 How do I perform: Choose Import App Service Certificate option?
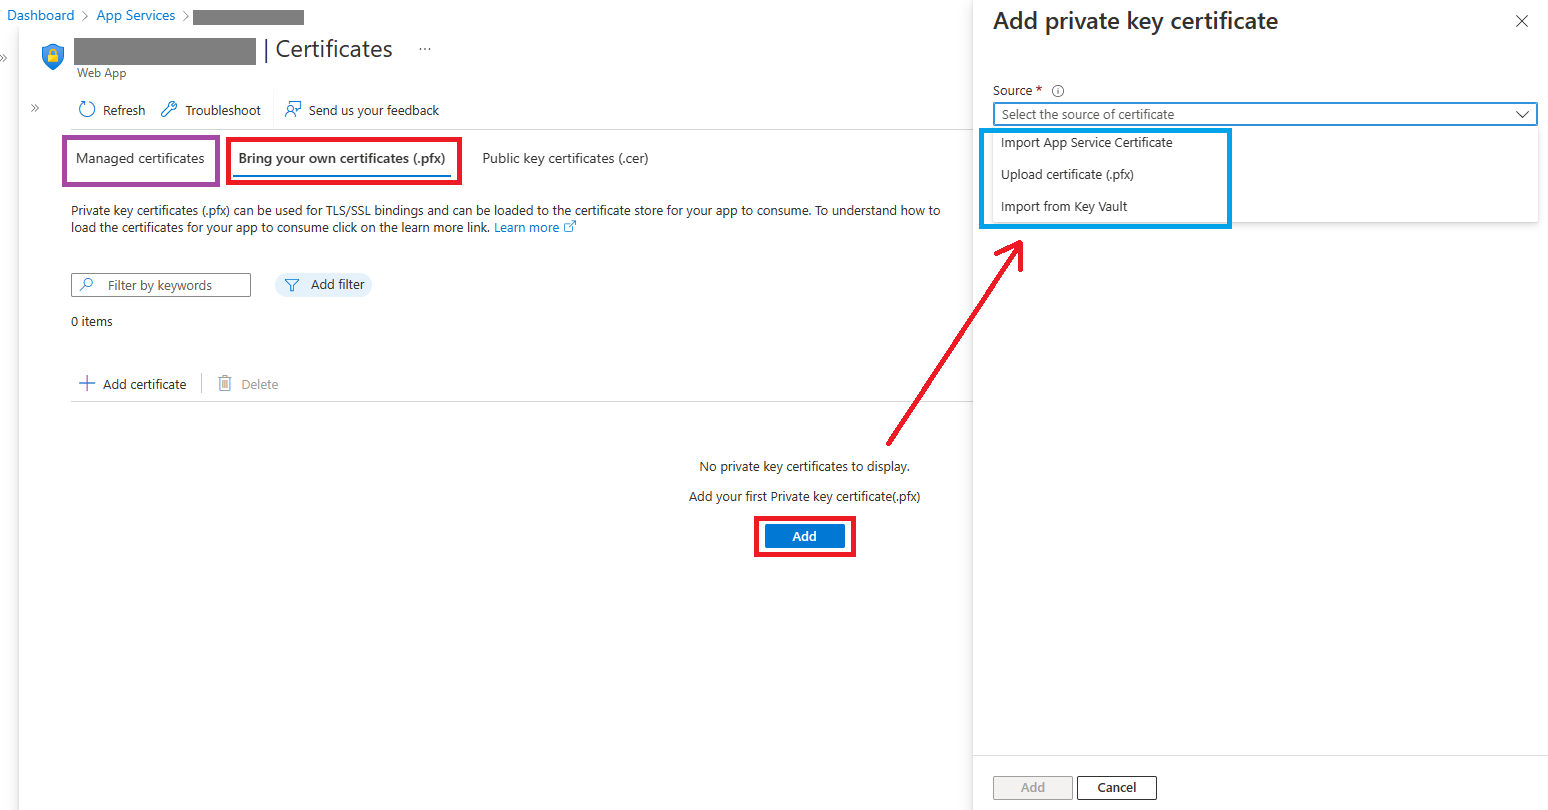tap(1086, 143)
